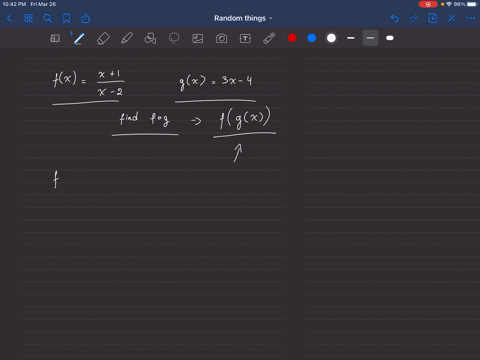Undo the last stroke
The image size is (480, 360).
tap(395, 18)
